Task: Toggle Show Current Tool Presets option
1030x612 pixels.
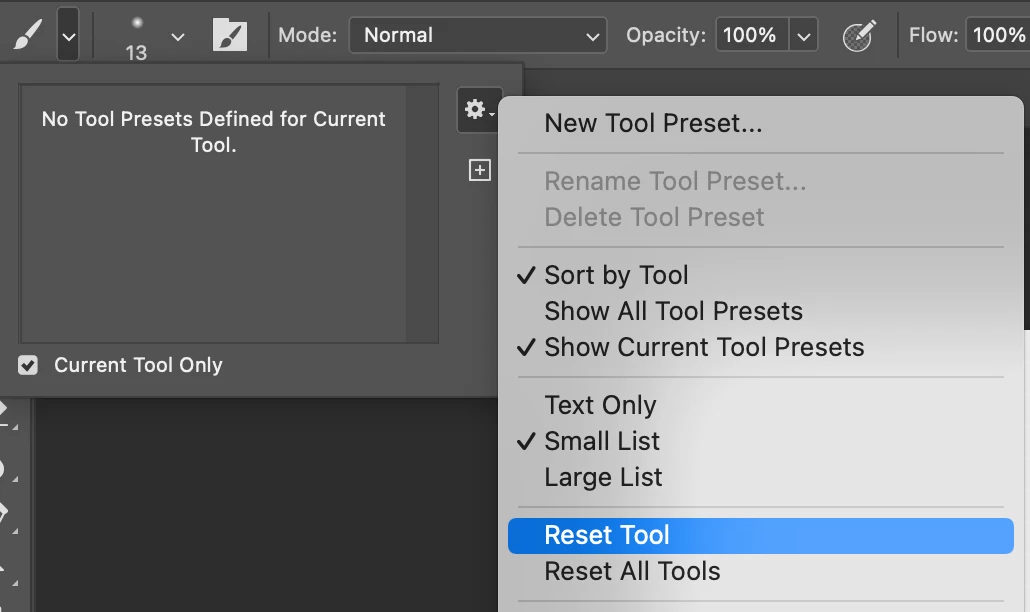Action: pyautogui.click(x=704, y=347)
